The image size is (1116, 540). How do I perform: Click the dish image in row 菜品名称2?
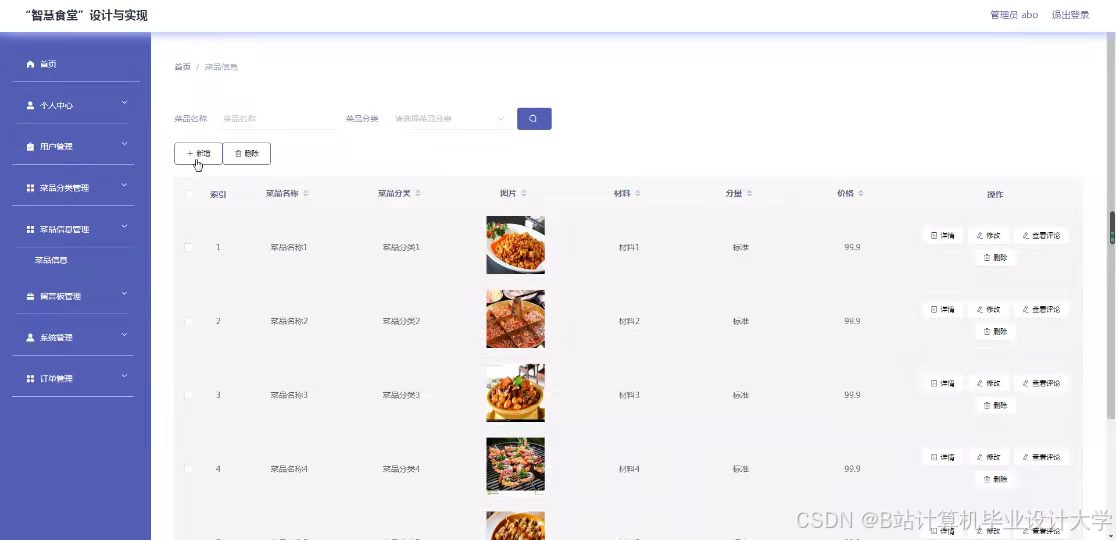pyautogui.click(x=515, y=319)
